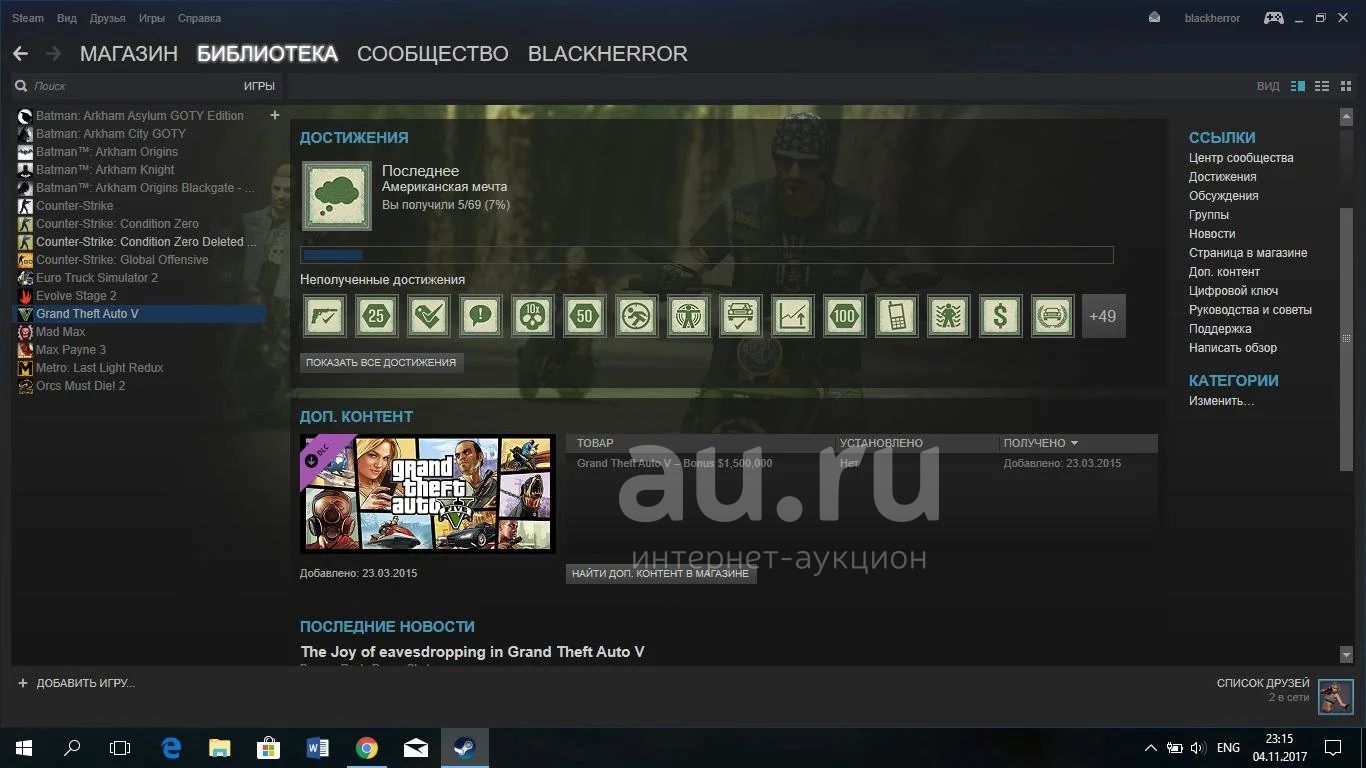Image resolution: width=1366 pixels, height=768 pixels.
Task: Click the plus icon beside Batman: Arkham Asylum
Action: click(x=275, y=115)
